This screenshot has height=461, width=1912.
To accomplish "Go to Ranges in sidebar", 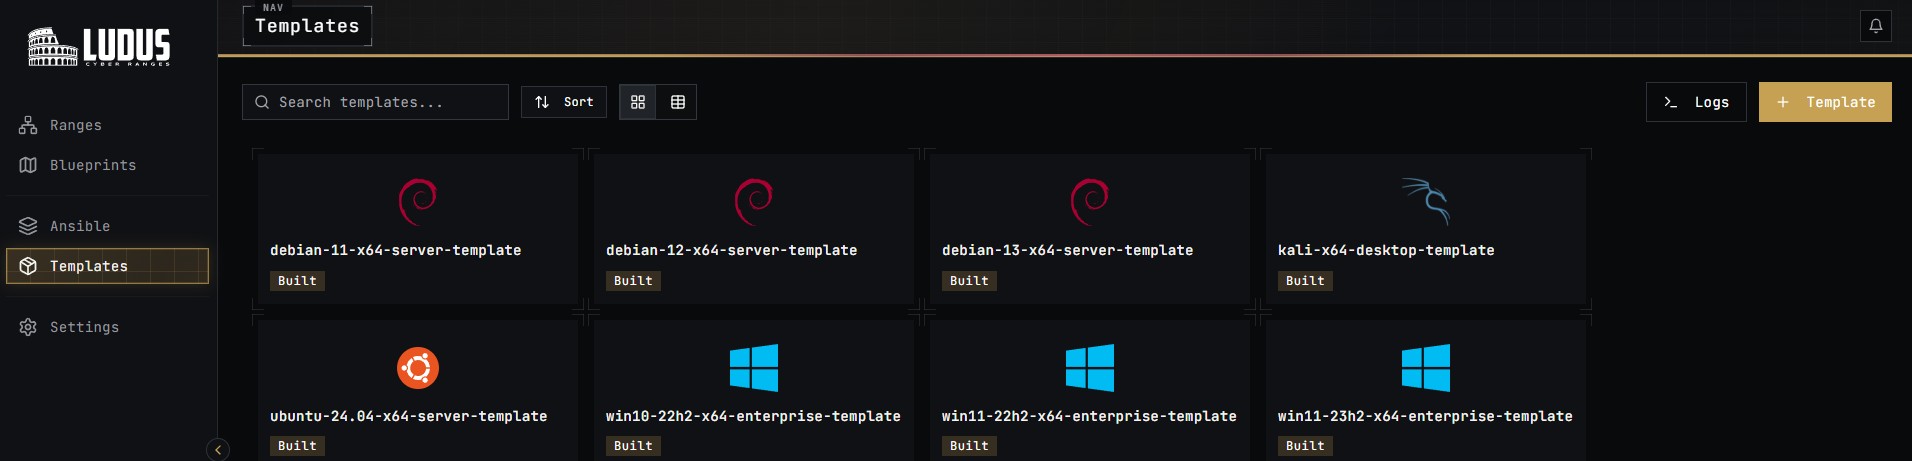I will 108,125.
